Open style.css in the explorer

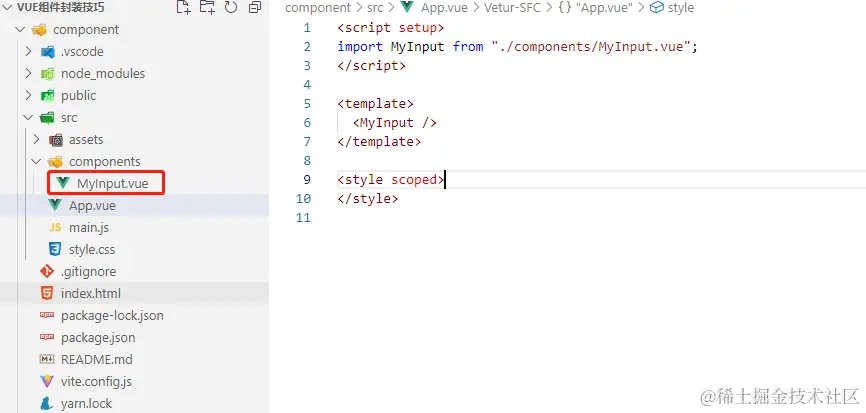92,250
